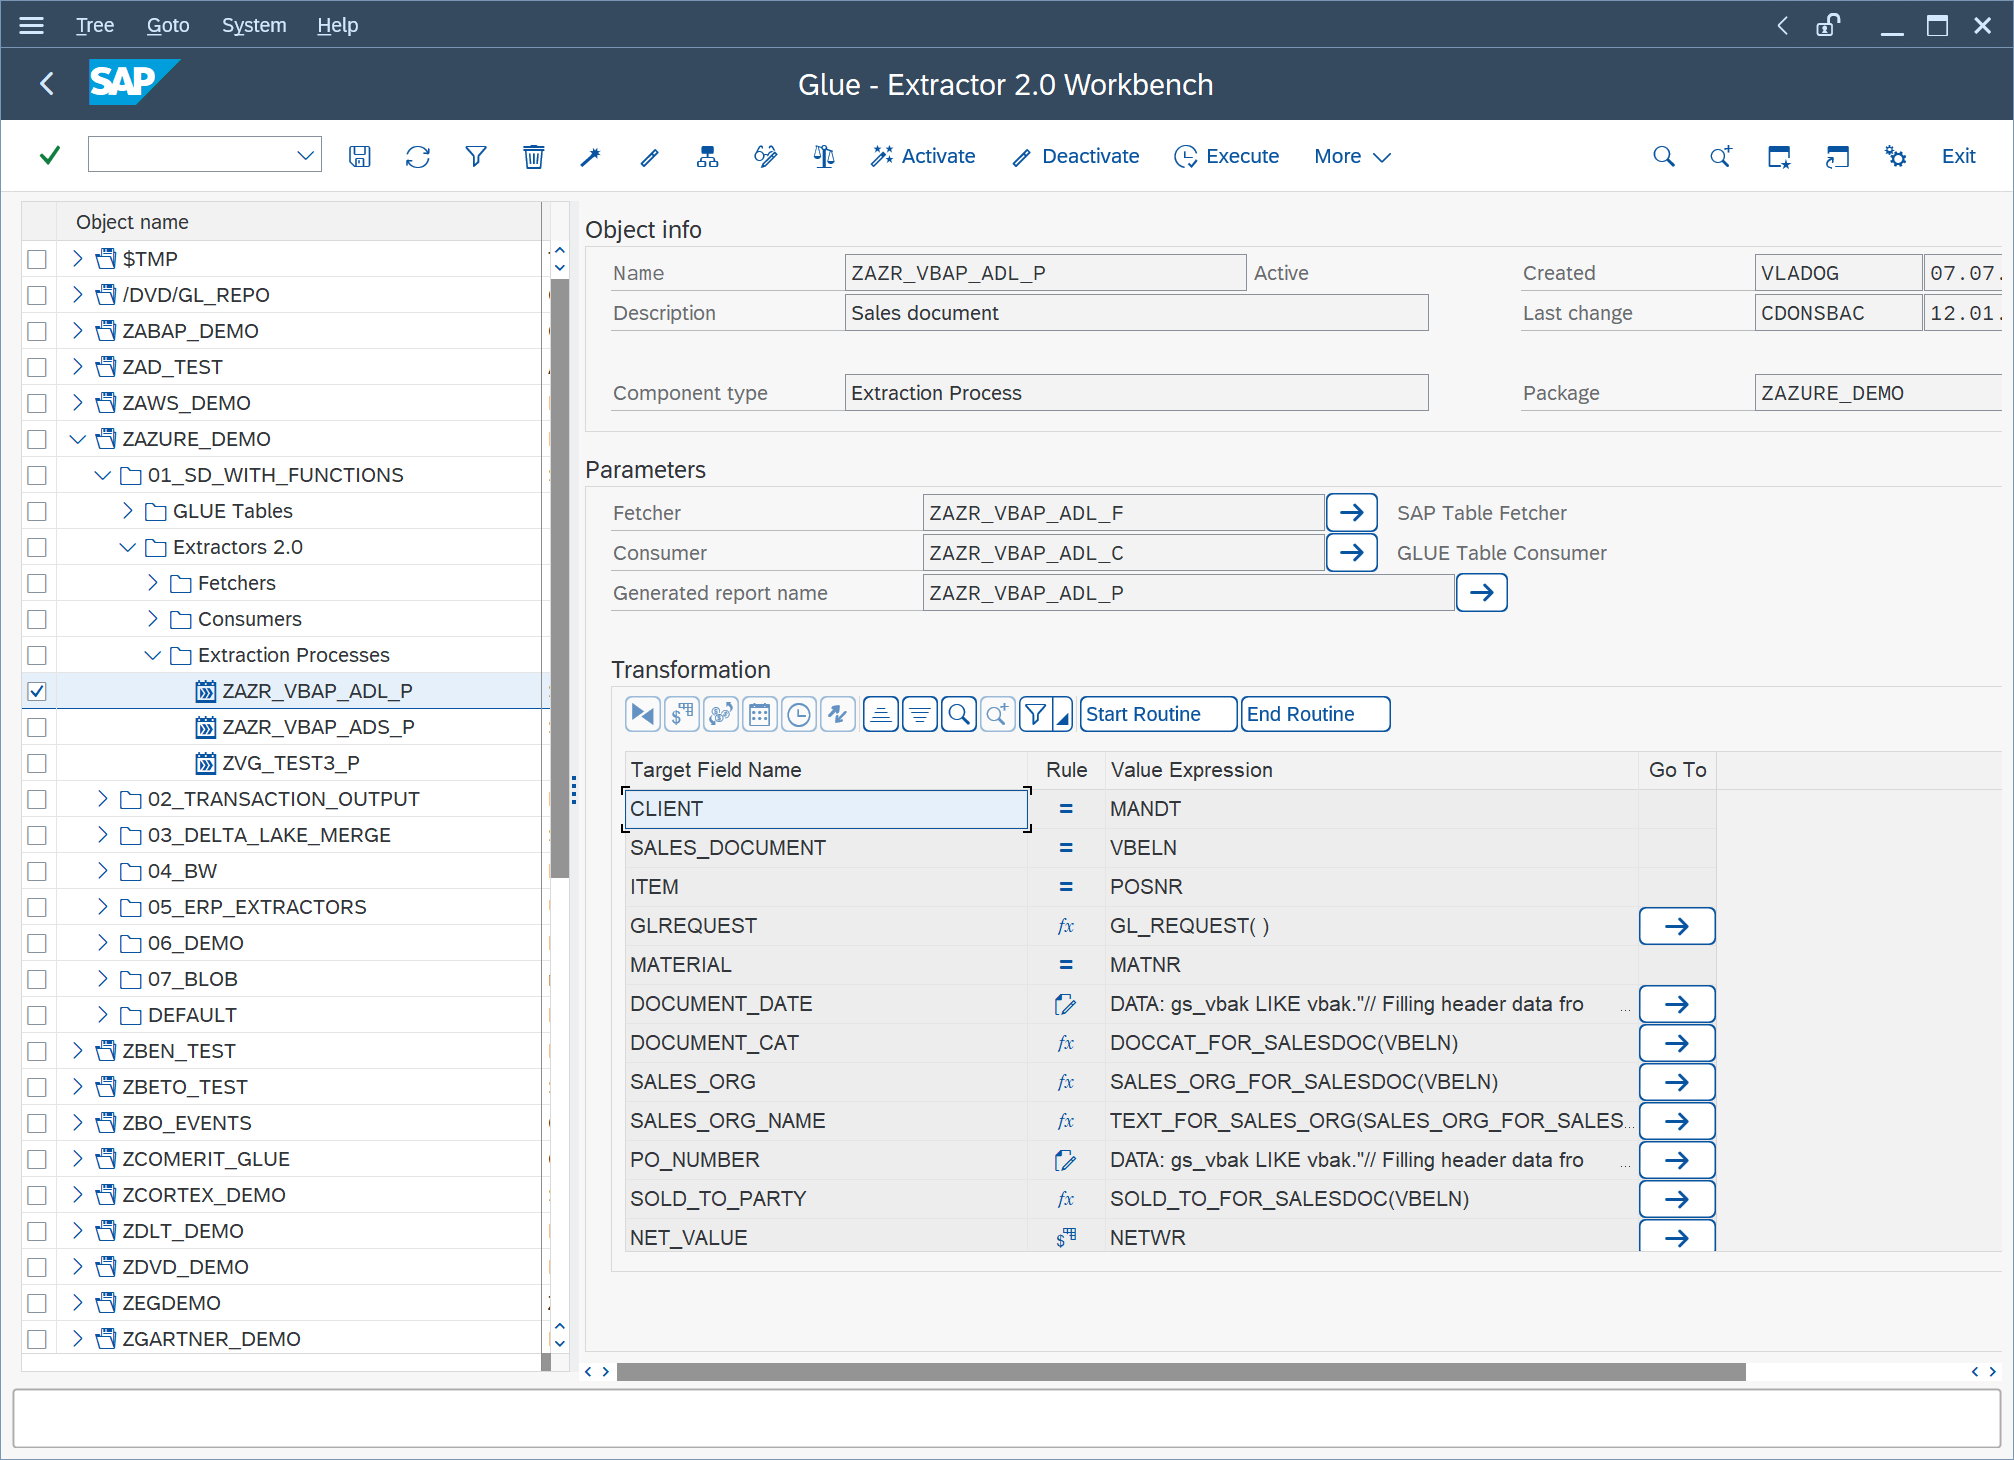
Task: Open the More toolbar dropdown
Action: [x=1352, y=157]
